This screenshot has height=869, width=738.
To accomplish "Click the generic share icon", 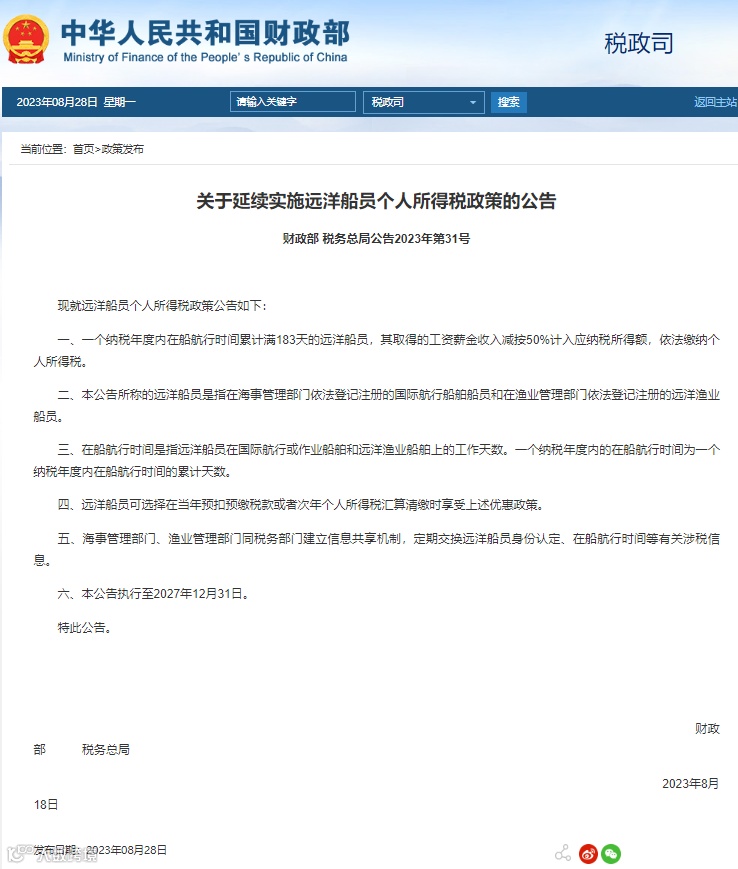I will click(x=563, y=853).
